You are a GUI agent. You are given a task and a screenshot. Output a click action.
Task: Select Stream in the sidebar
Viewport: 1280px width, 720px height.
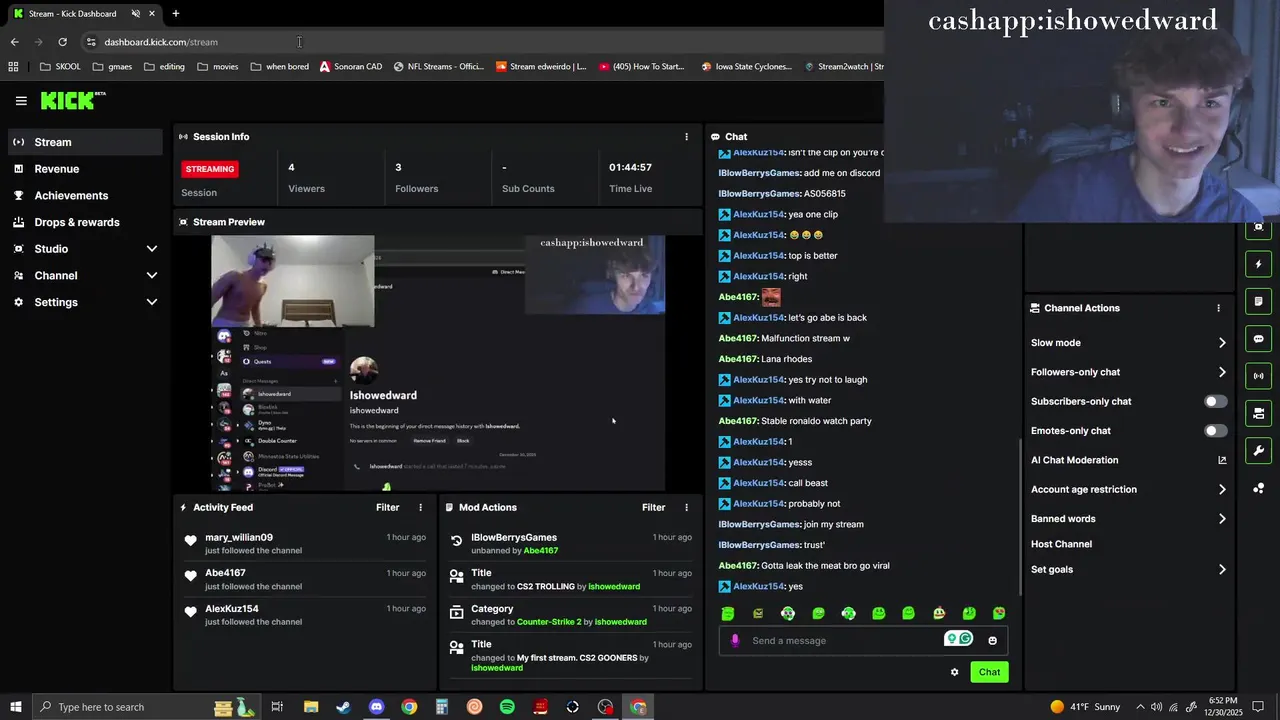click(86, 142)
